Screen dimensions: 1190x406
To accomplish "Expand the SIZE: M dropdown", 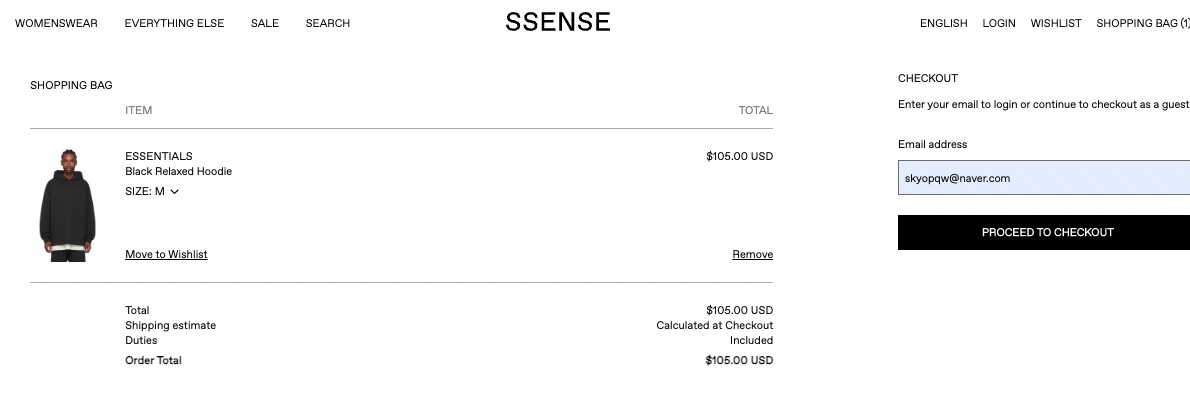I will (152, 192).
